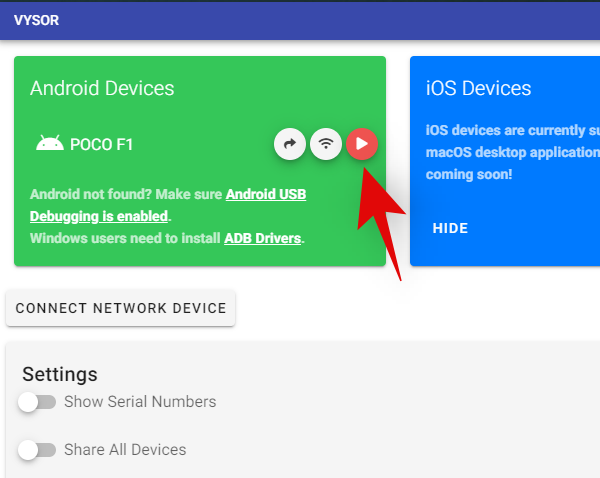
Task: Click the share arrow icon for POCO F1
Action: (x=290, y=144)
